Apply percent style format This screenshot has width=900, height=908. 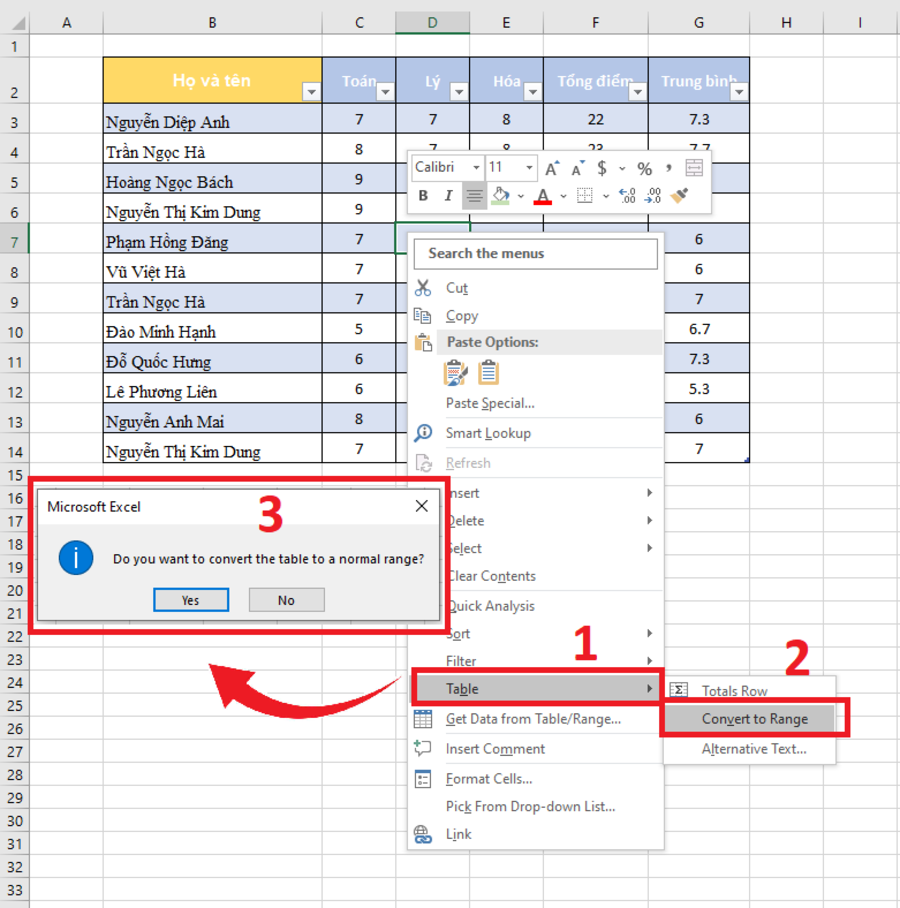coord(645,169)
